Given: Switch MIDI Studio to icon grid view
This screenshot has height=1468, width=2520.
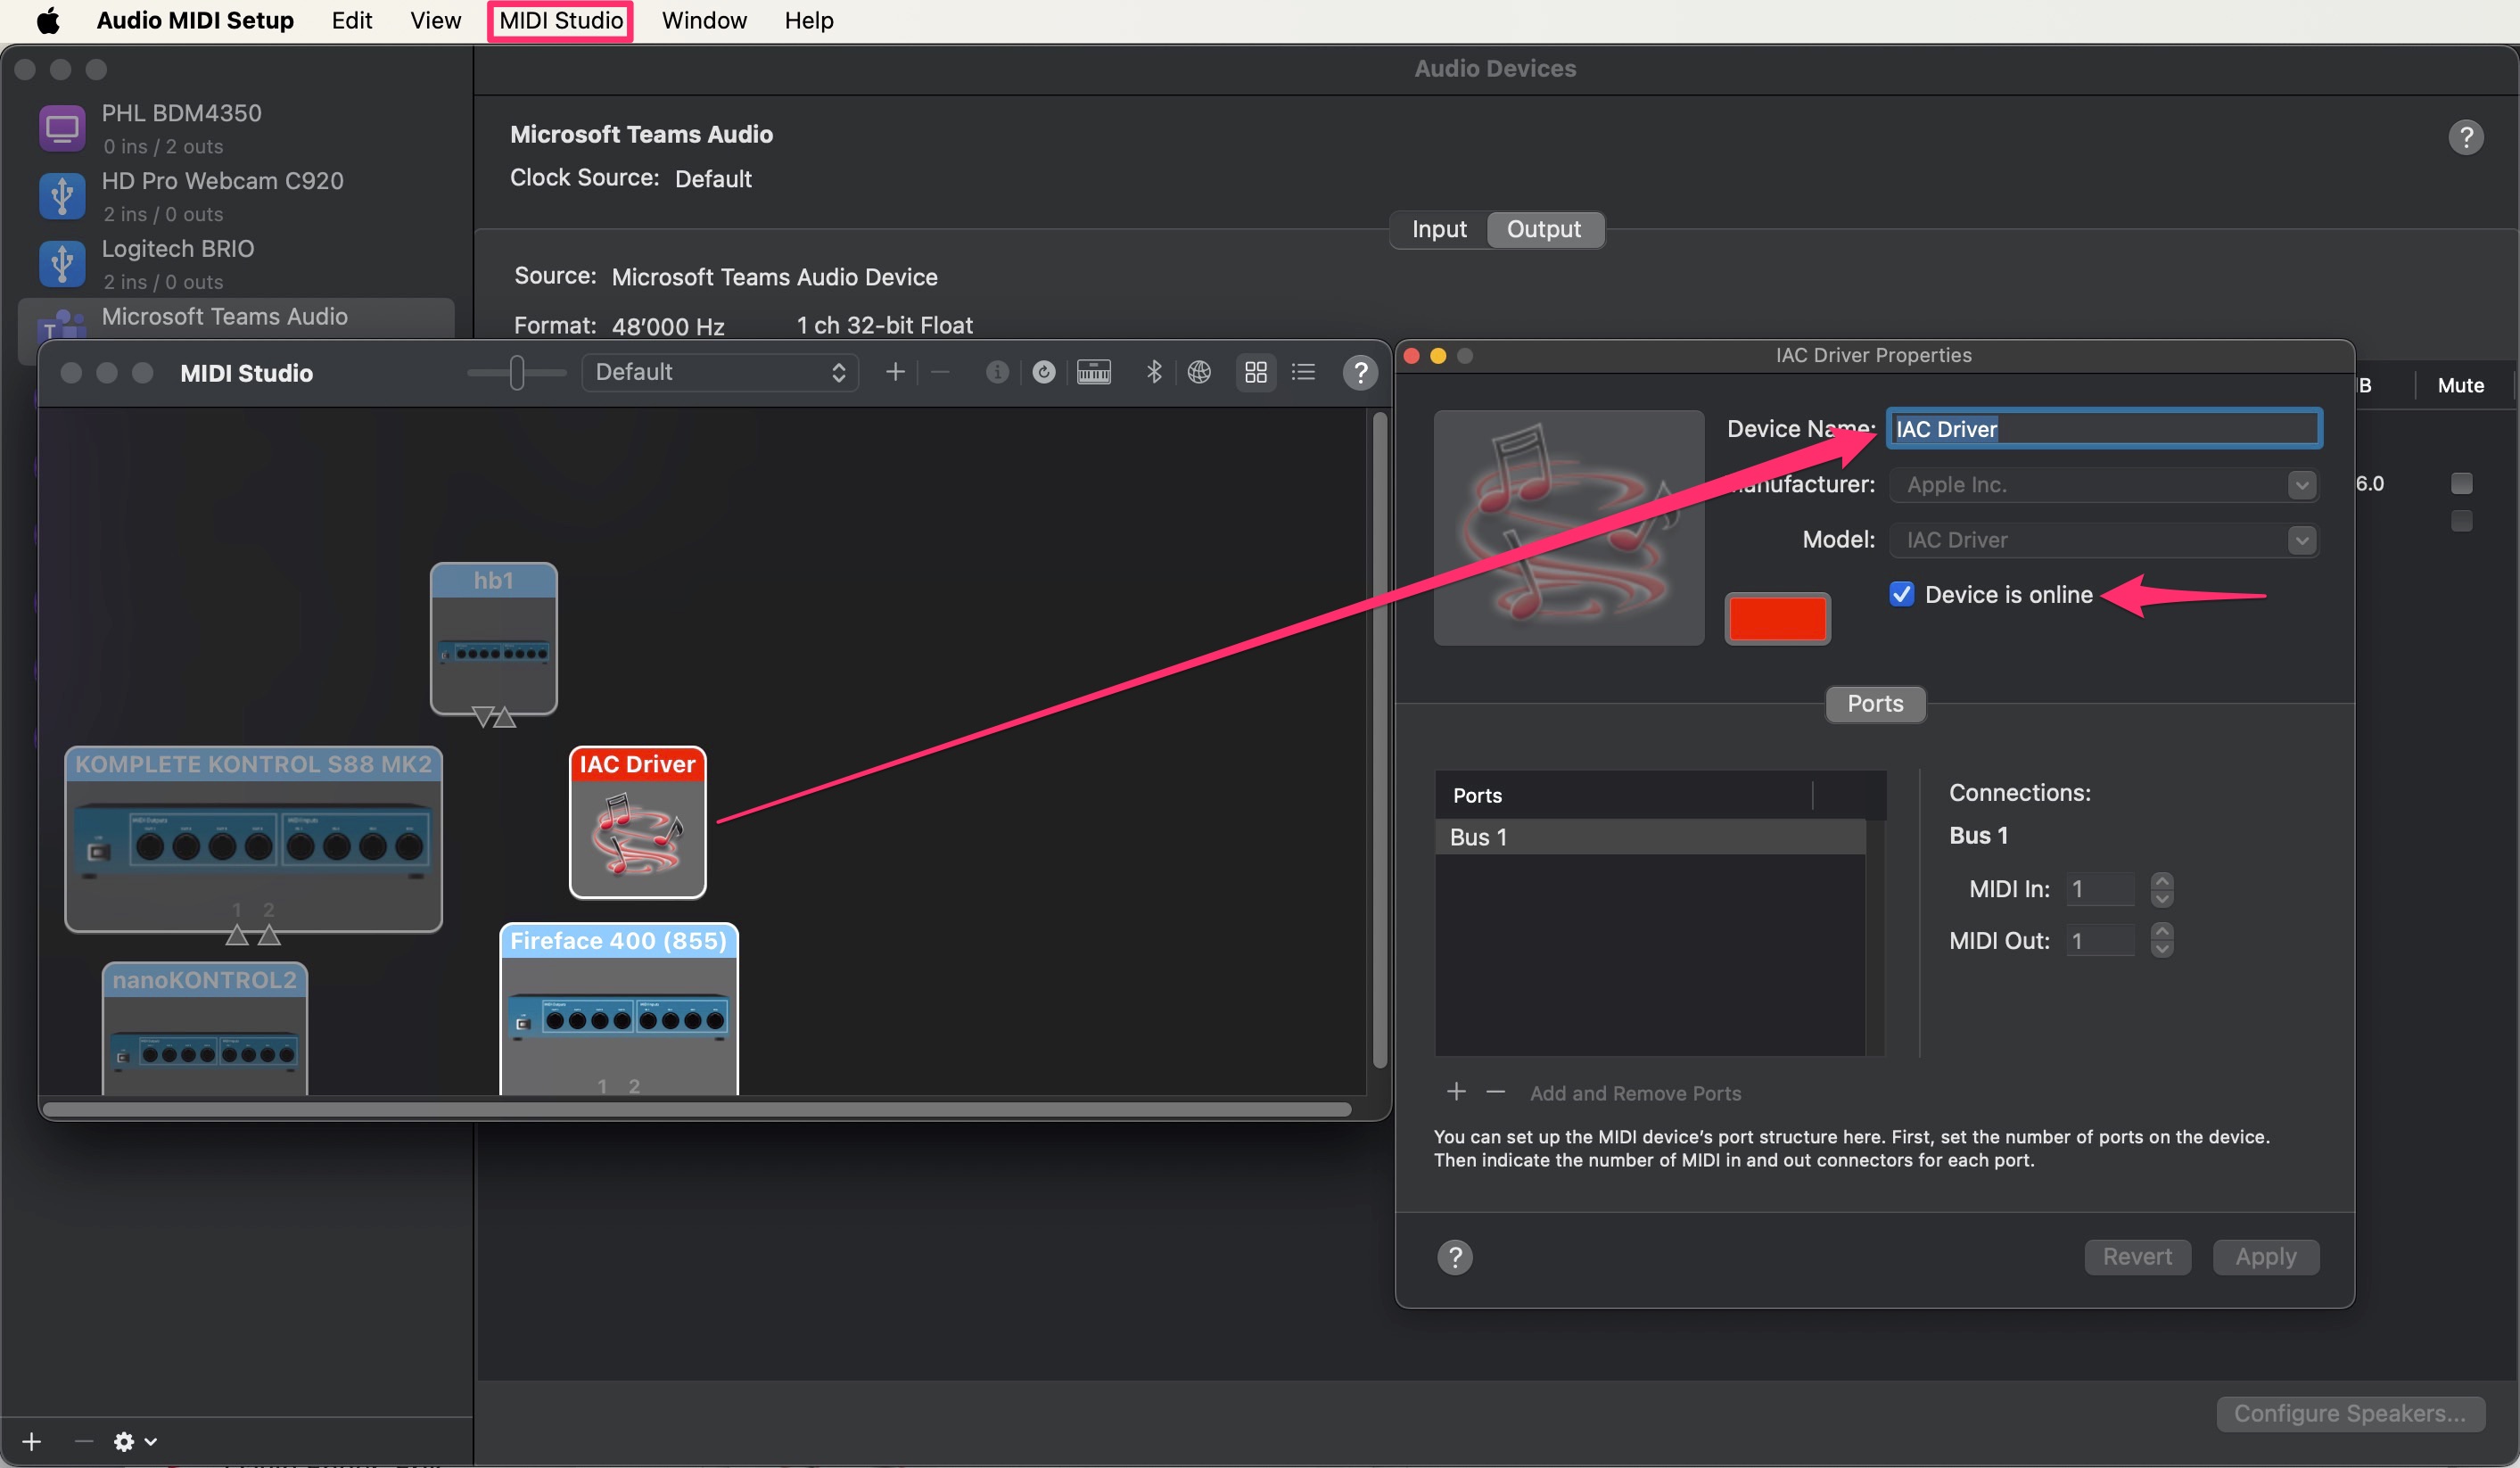Looking at the screenshot, I should point(1256,372).
